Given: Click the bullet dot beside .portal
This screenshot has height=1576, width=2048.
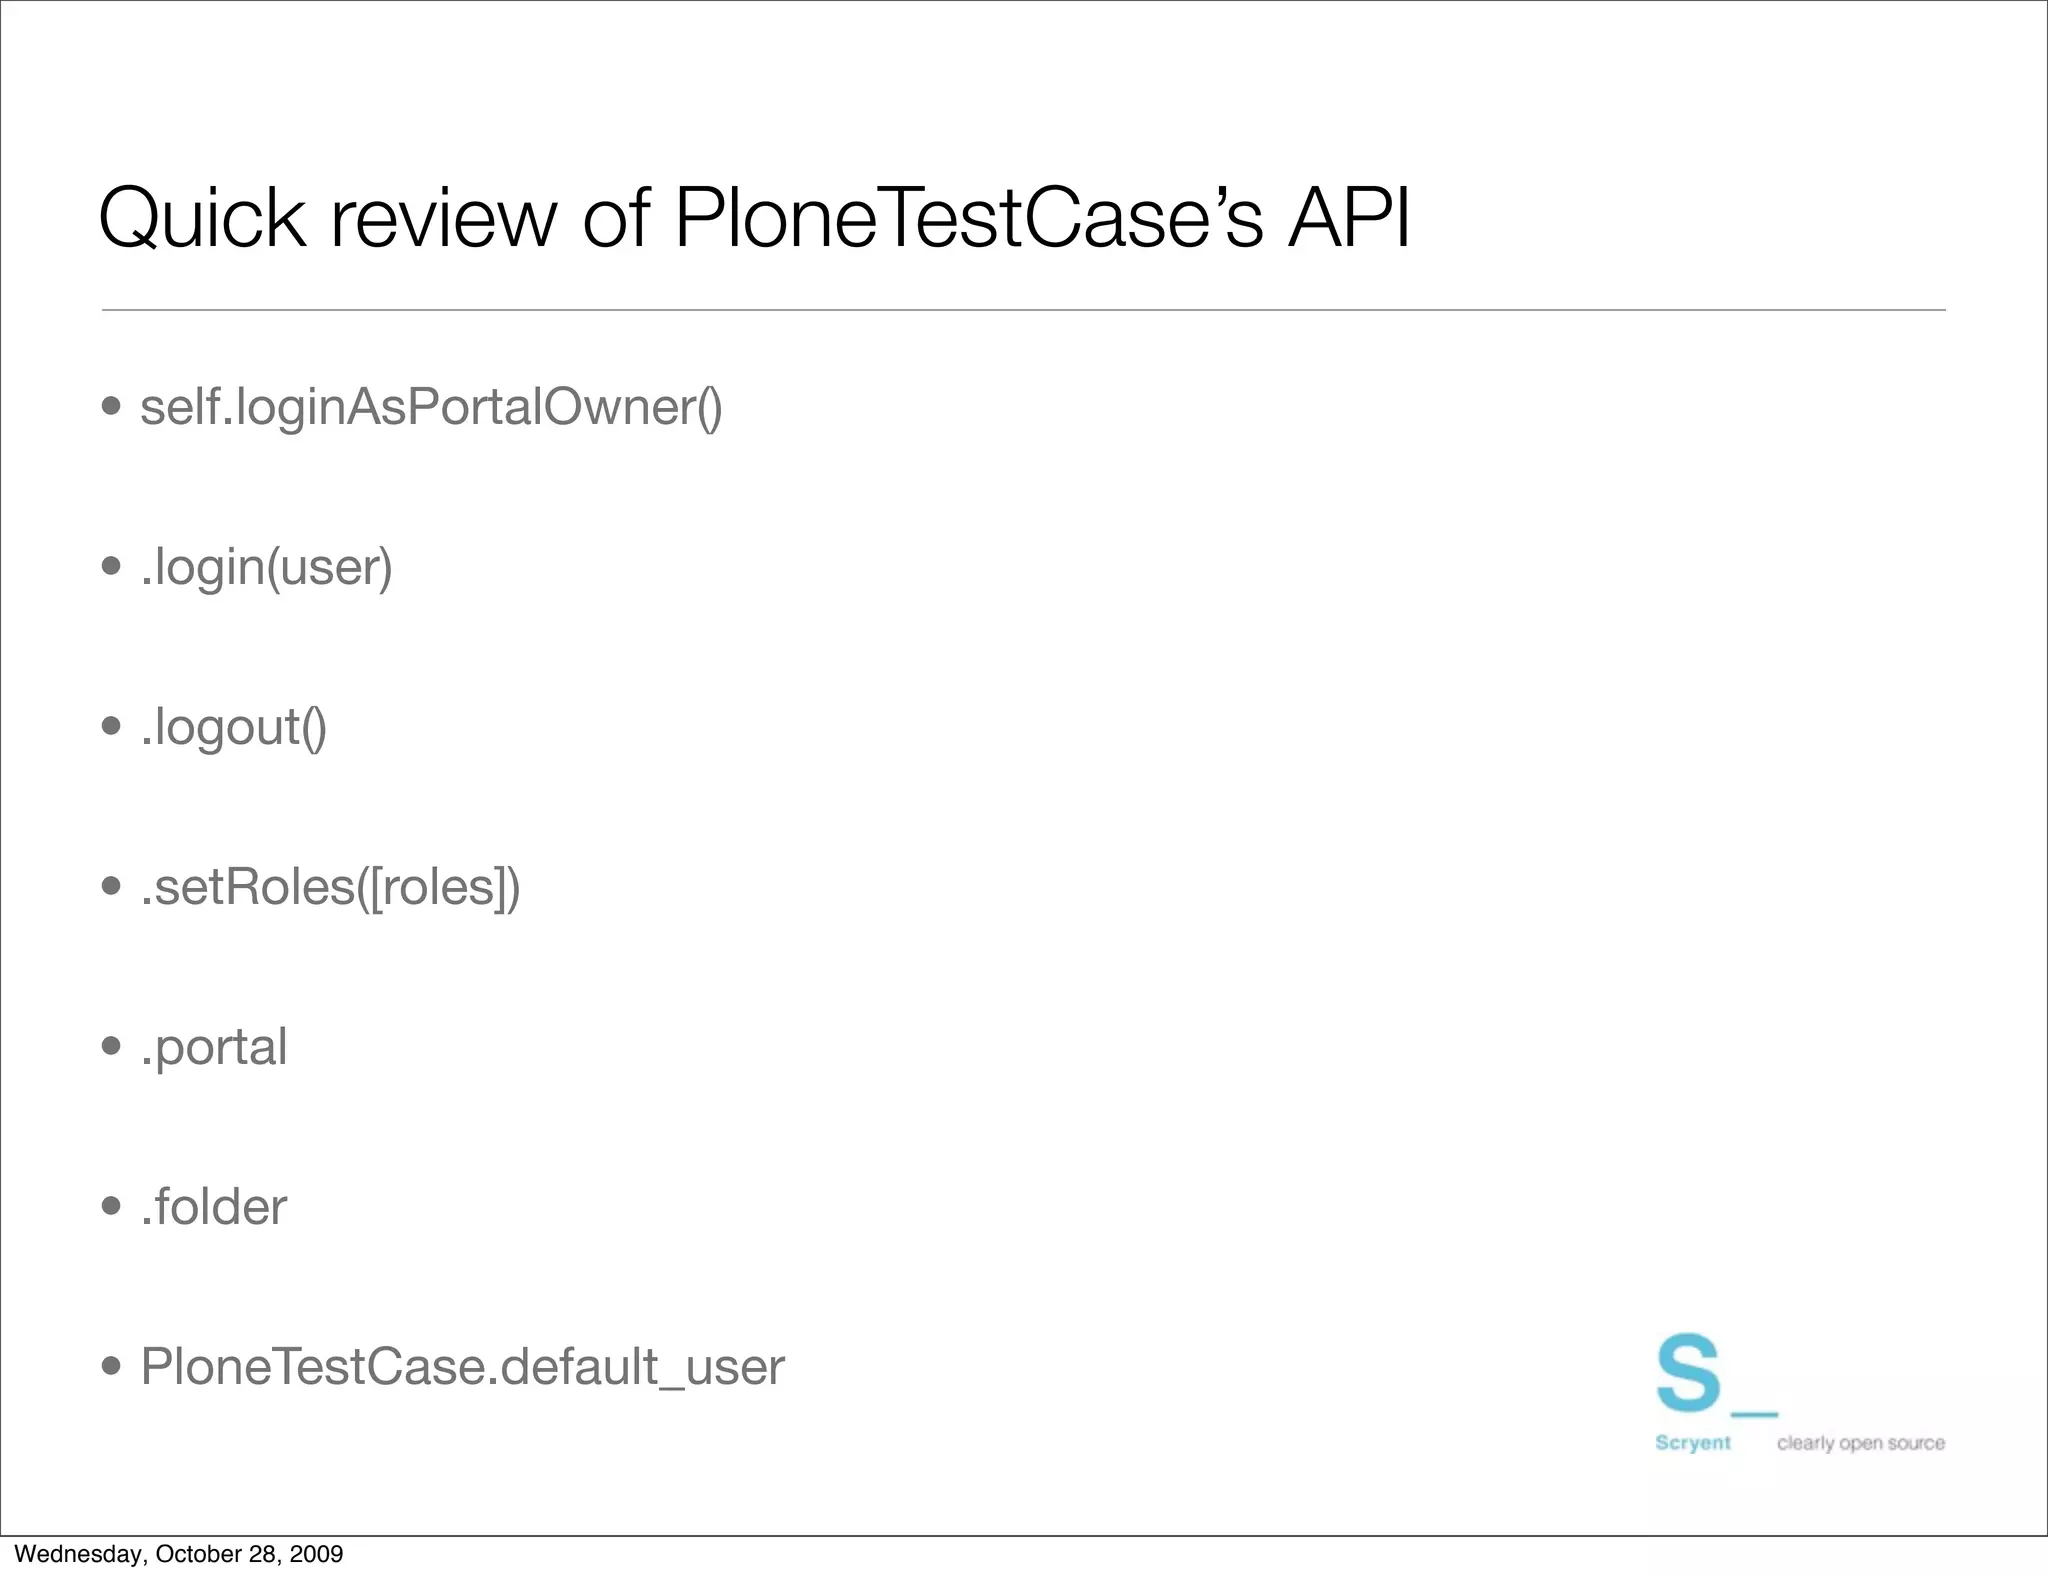Looking at the screenshot, I should coord(112,1047).
